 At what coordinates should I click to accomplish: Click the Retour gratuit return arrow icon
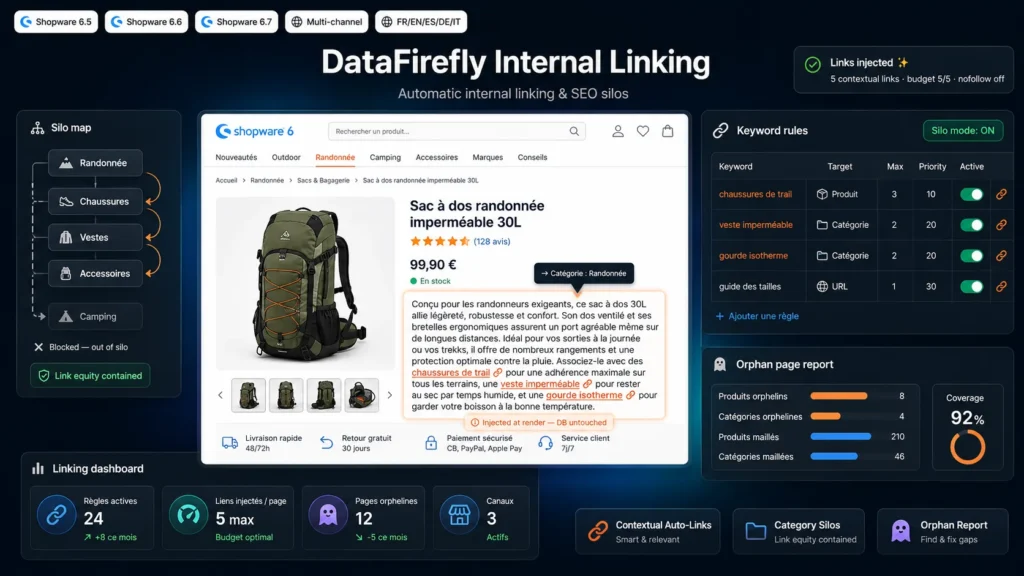tap(327, 443)
